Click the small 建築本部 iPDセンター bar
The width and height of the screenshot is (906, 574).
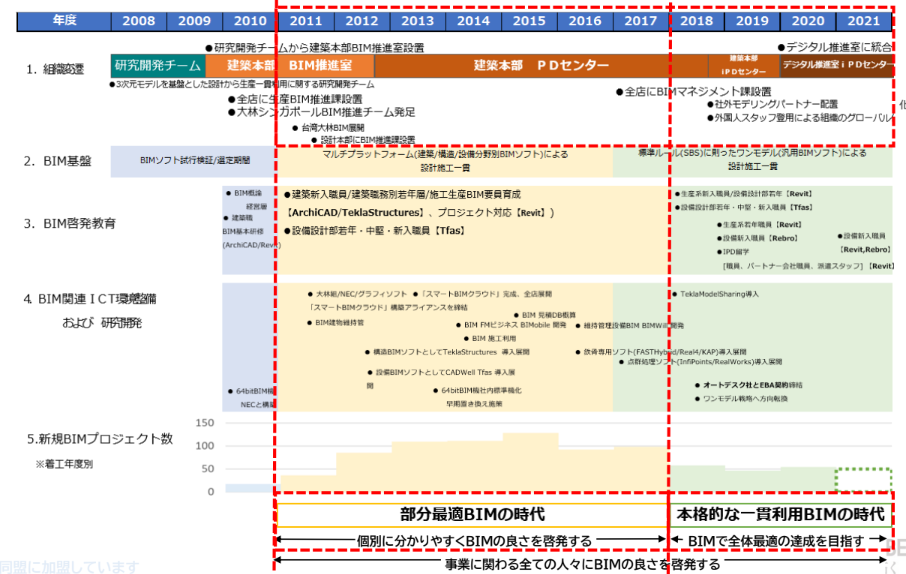pos(744,66)
